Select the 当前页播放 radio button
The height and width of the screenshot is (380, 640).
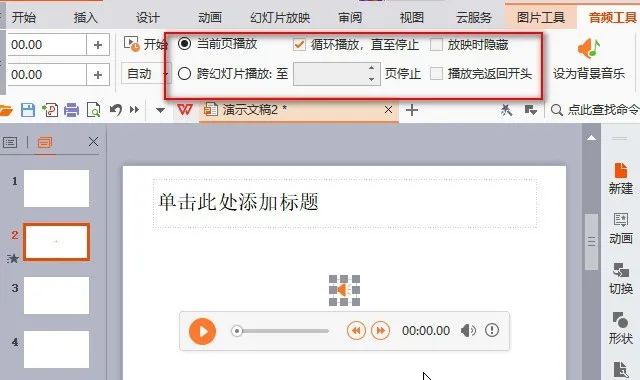tap(184, 43)
